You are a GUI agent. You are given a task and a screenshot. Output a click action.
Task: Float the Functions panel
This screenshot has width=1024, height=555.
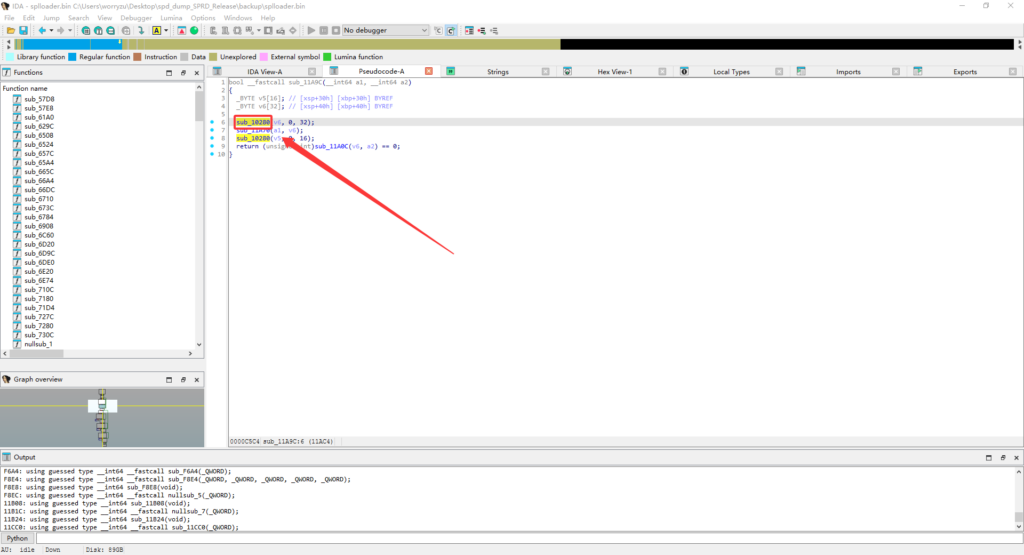pos(183,73)
